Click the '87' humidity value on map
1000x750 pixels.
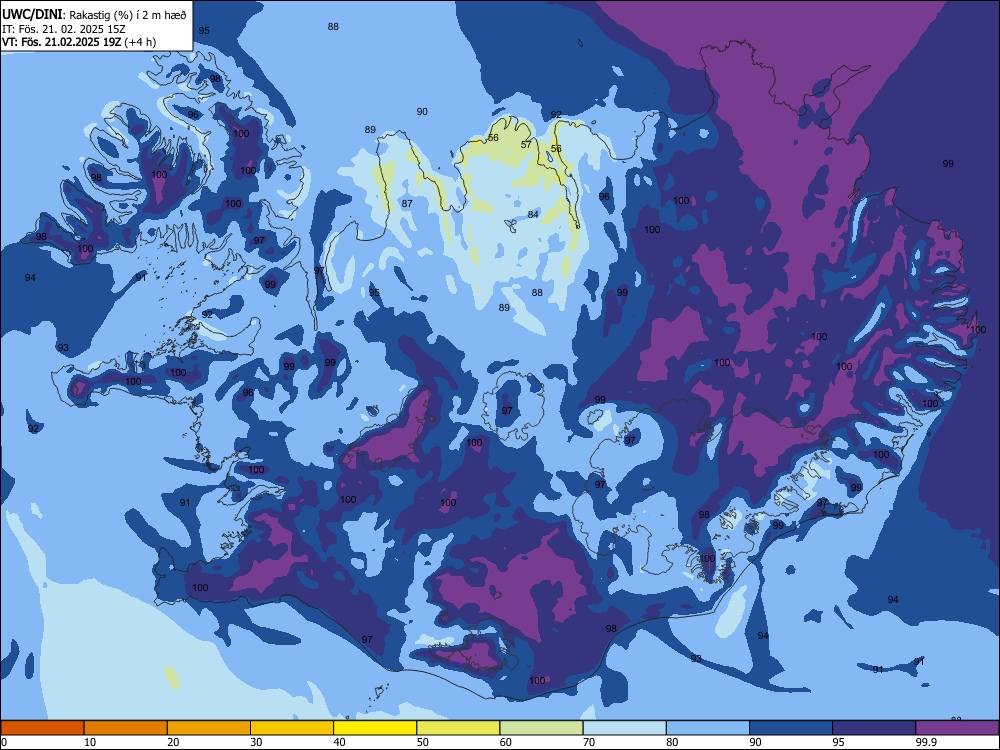pyautogui.click(x=407, y=203)
